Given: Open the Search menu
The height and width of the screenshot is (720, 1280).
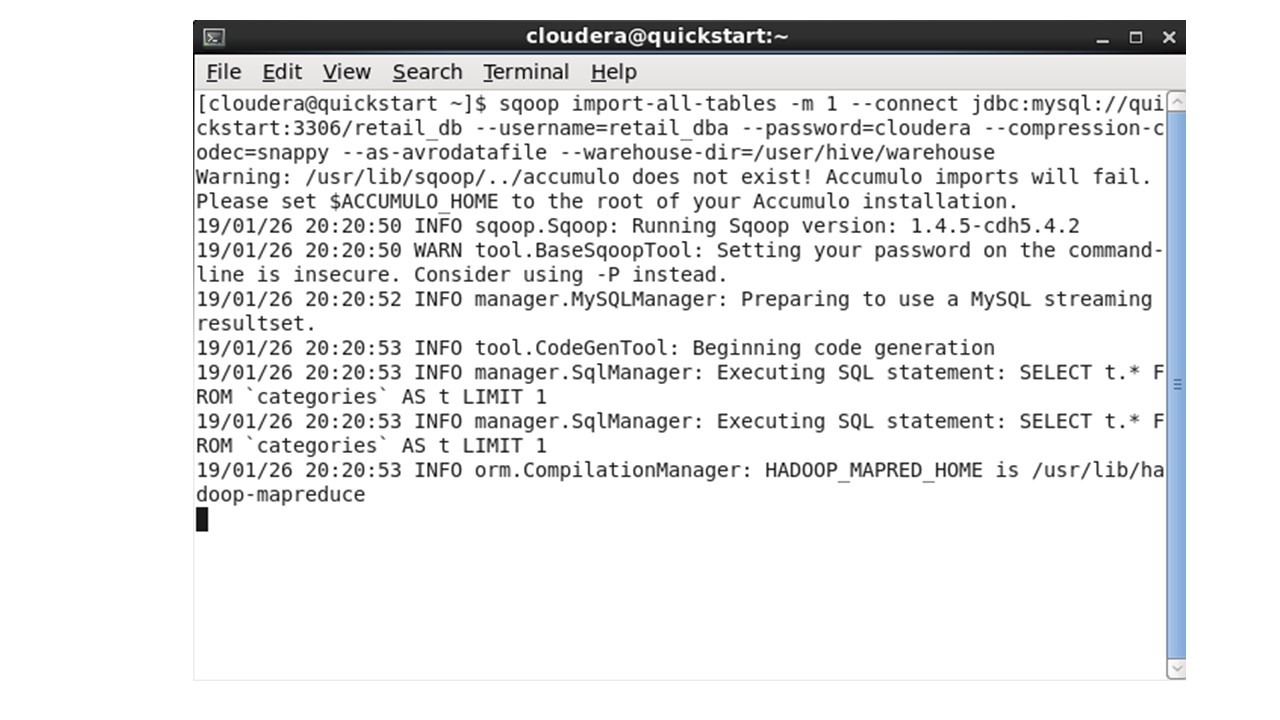Looking at the screenshot, I should coord(427,72).
